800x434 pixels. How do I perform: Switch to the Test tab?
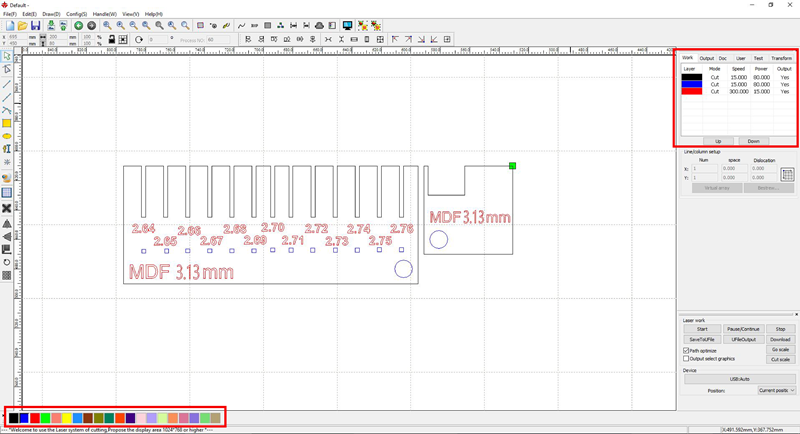759,58
